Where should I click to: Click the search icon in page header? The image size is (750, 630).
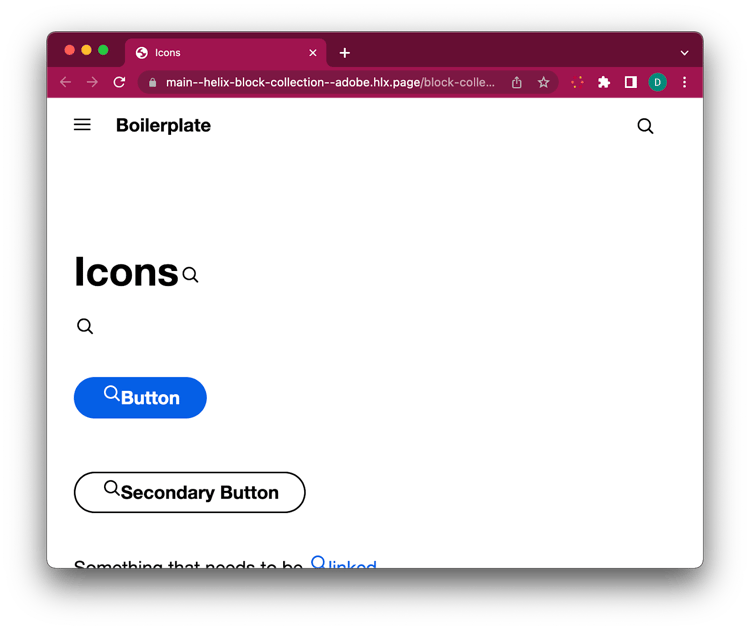coord(645,126)
